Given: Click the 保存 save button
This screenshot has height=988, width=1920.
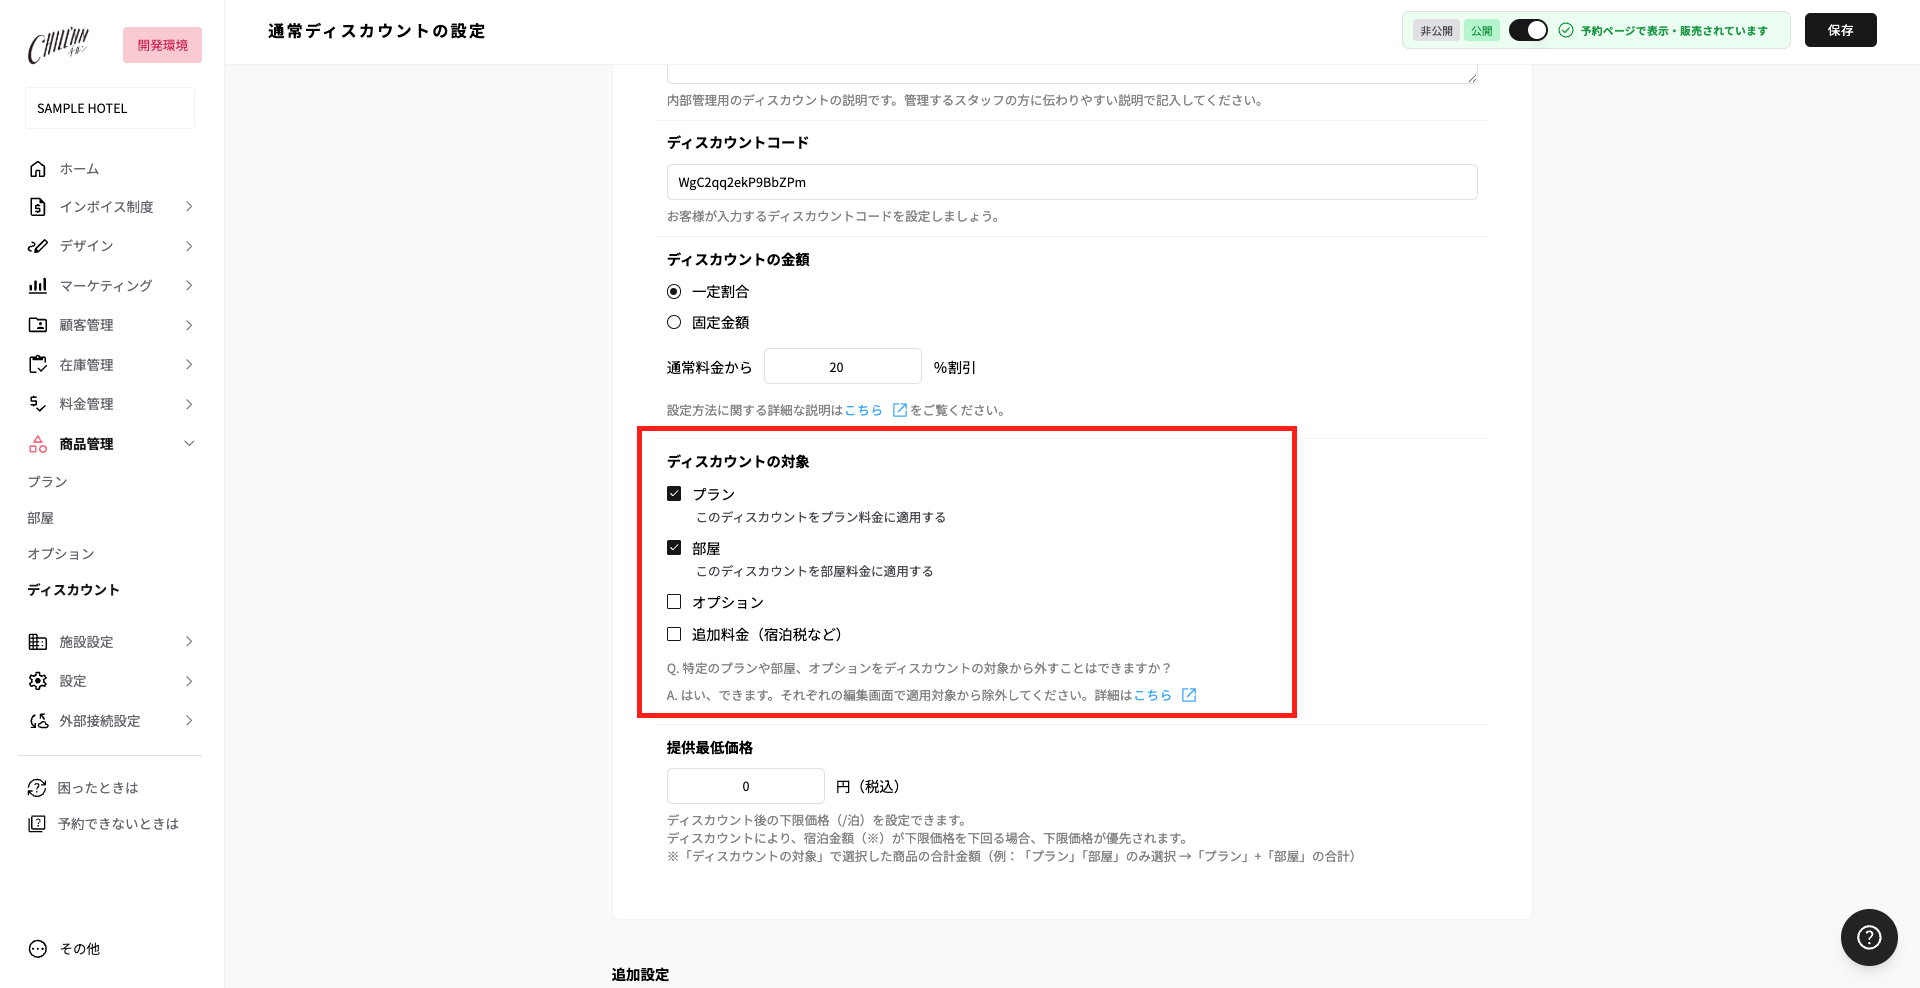Looking at the screenshot, I should click(x=1840, y=30).
